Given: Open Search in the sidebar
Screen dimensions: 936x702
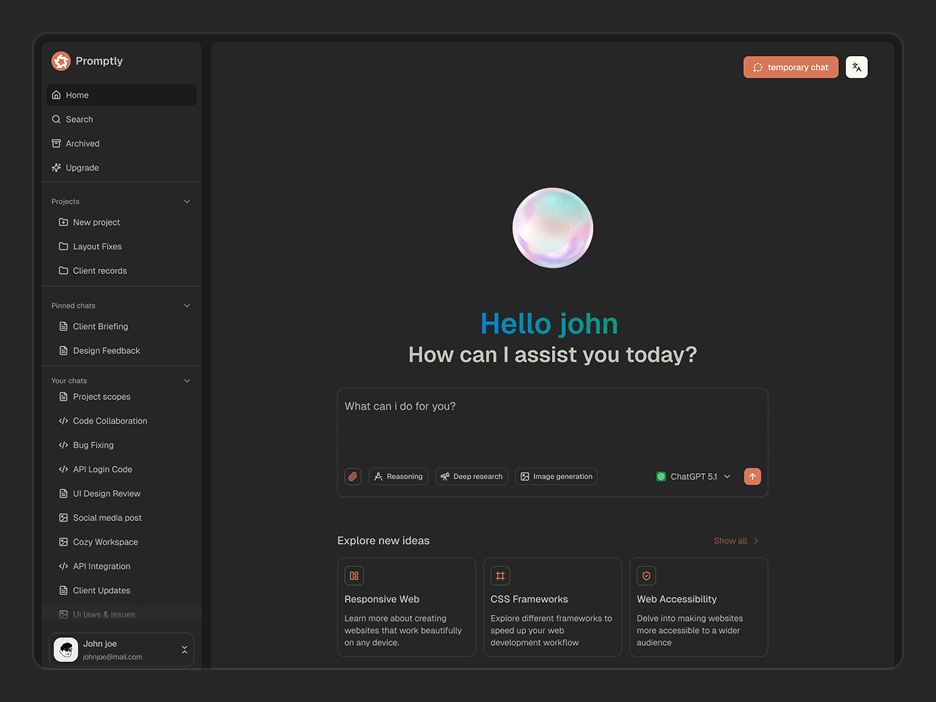Looking at the screenshot, I should click(121, 119).
